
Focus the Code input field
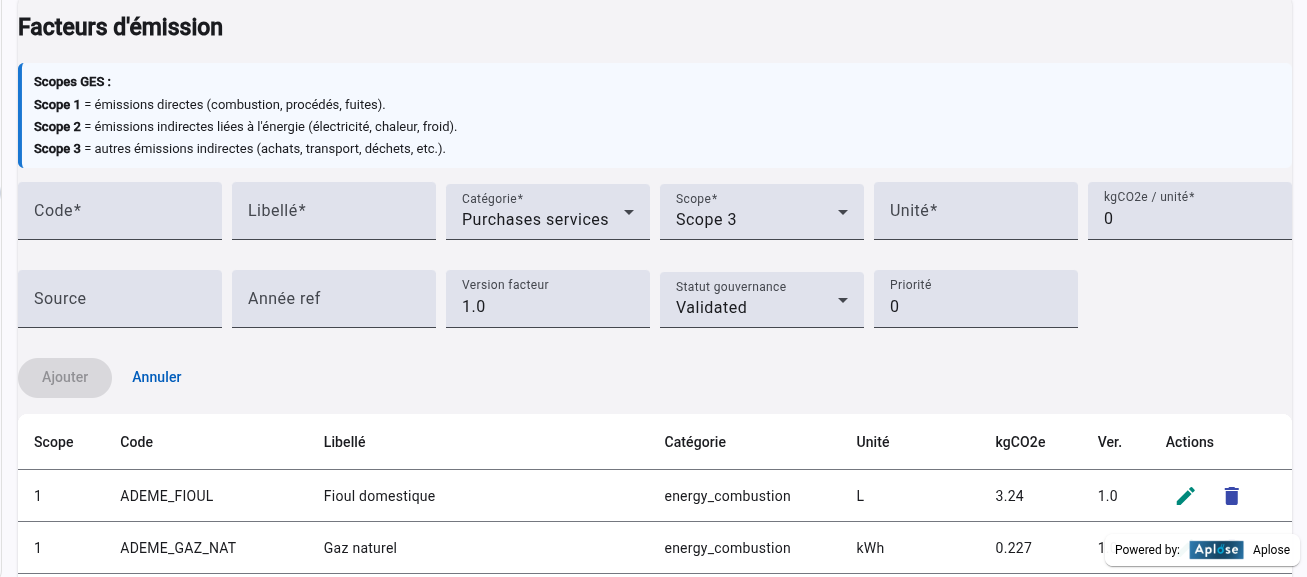119,211
